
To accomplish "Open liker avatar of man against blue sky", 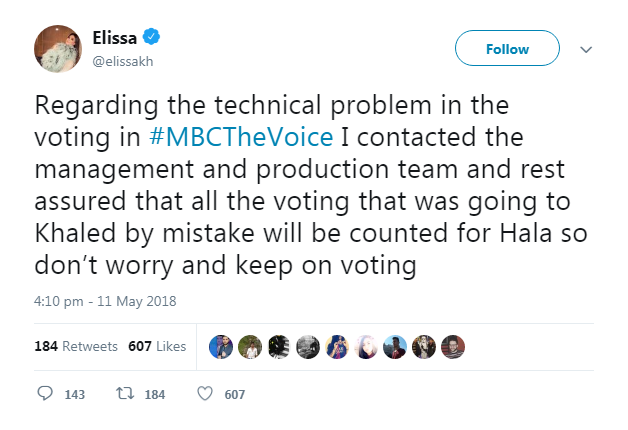I will 395,346.
